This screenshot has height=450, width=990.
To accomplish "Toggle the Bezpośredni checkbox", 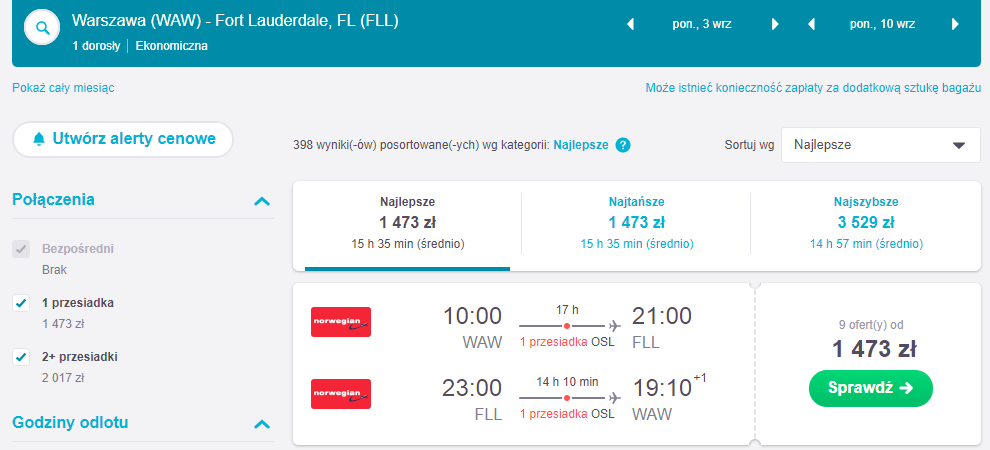I will (21, 249).
